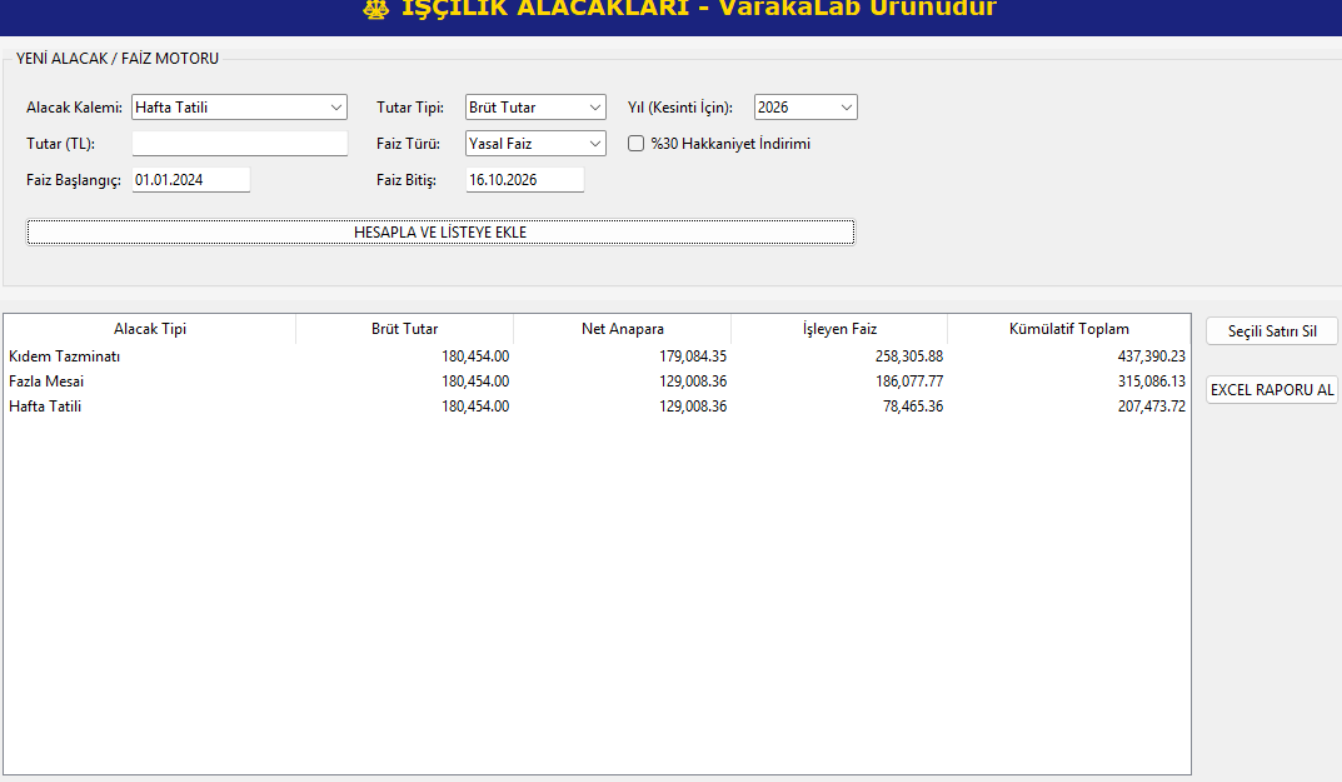Open the Faiz Türü dropdown
This screenshot has width=1342, height=782.
pyautogui.click(x=536, y=143)
